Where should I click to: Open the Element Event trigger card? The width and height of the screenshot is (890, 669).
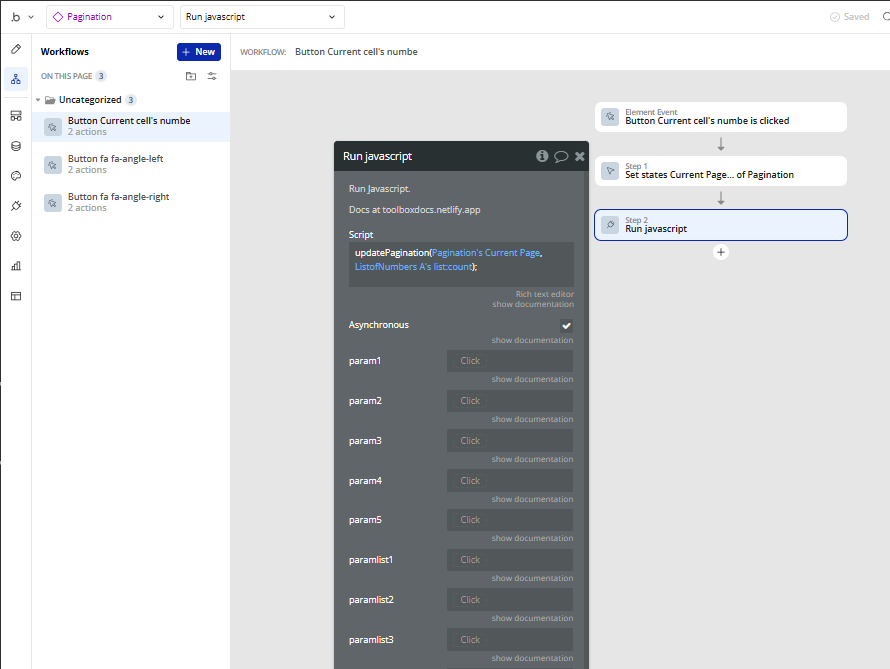721,117
